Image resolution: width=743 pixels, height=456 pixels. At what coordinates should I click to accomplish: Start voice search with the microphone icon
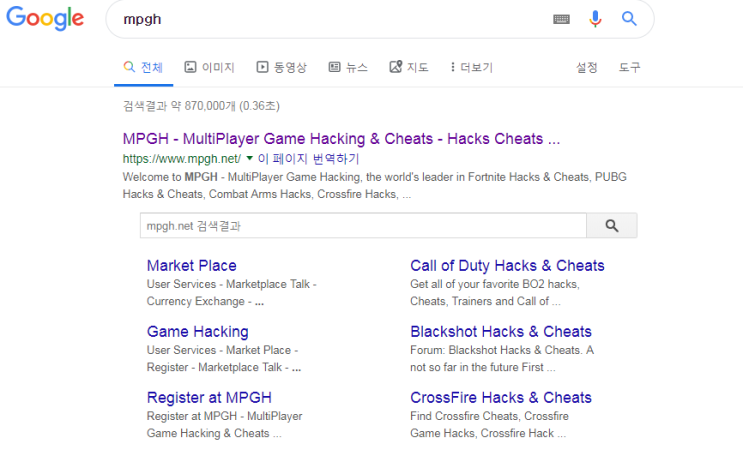[595, 19]
